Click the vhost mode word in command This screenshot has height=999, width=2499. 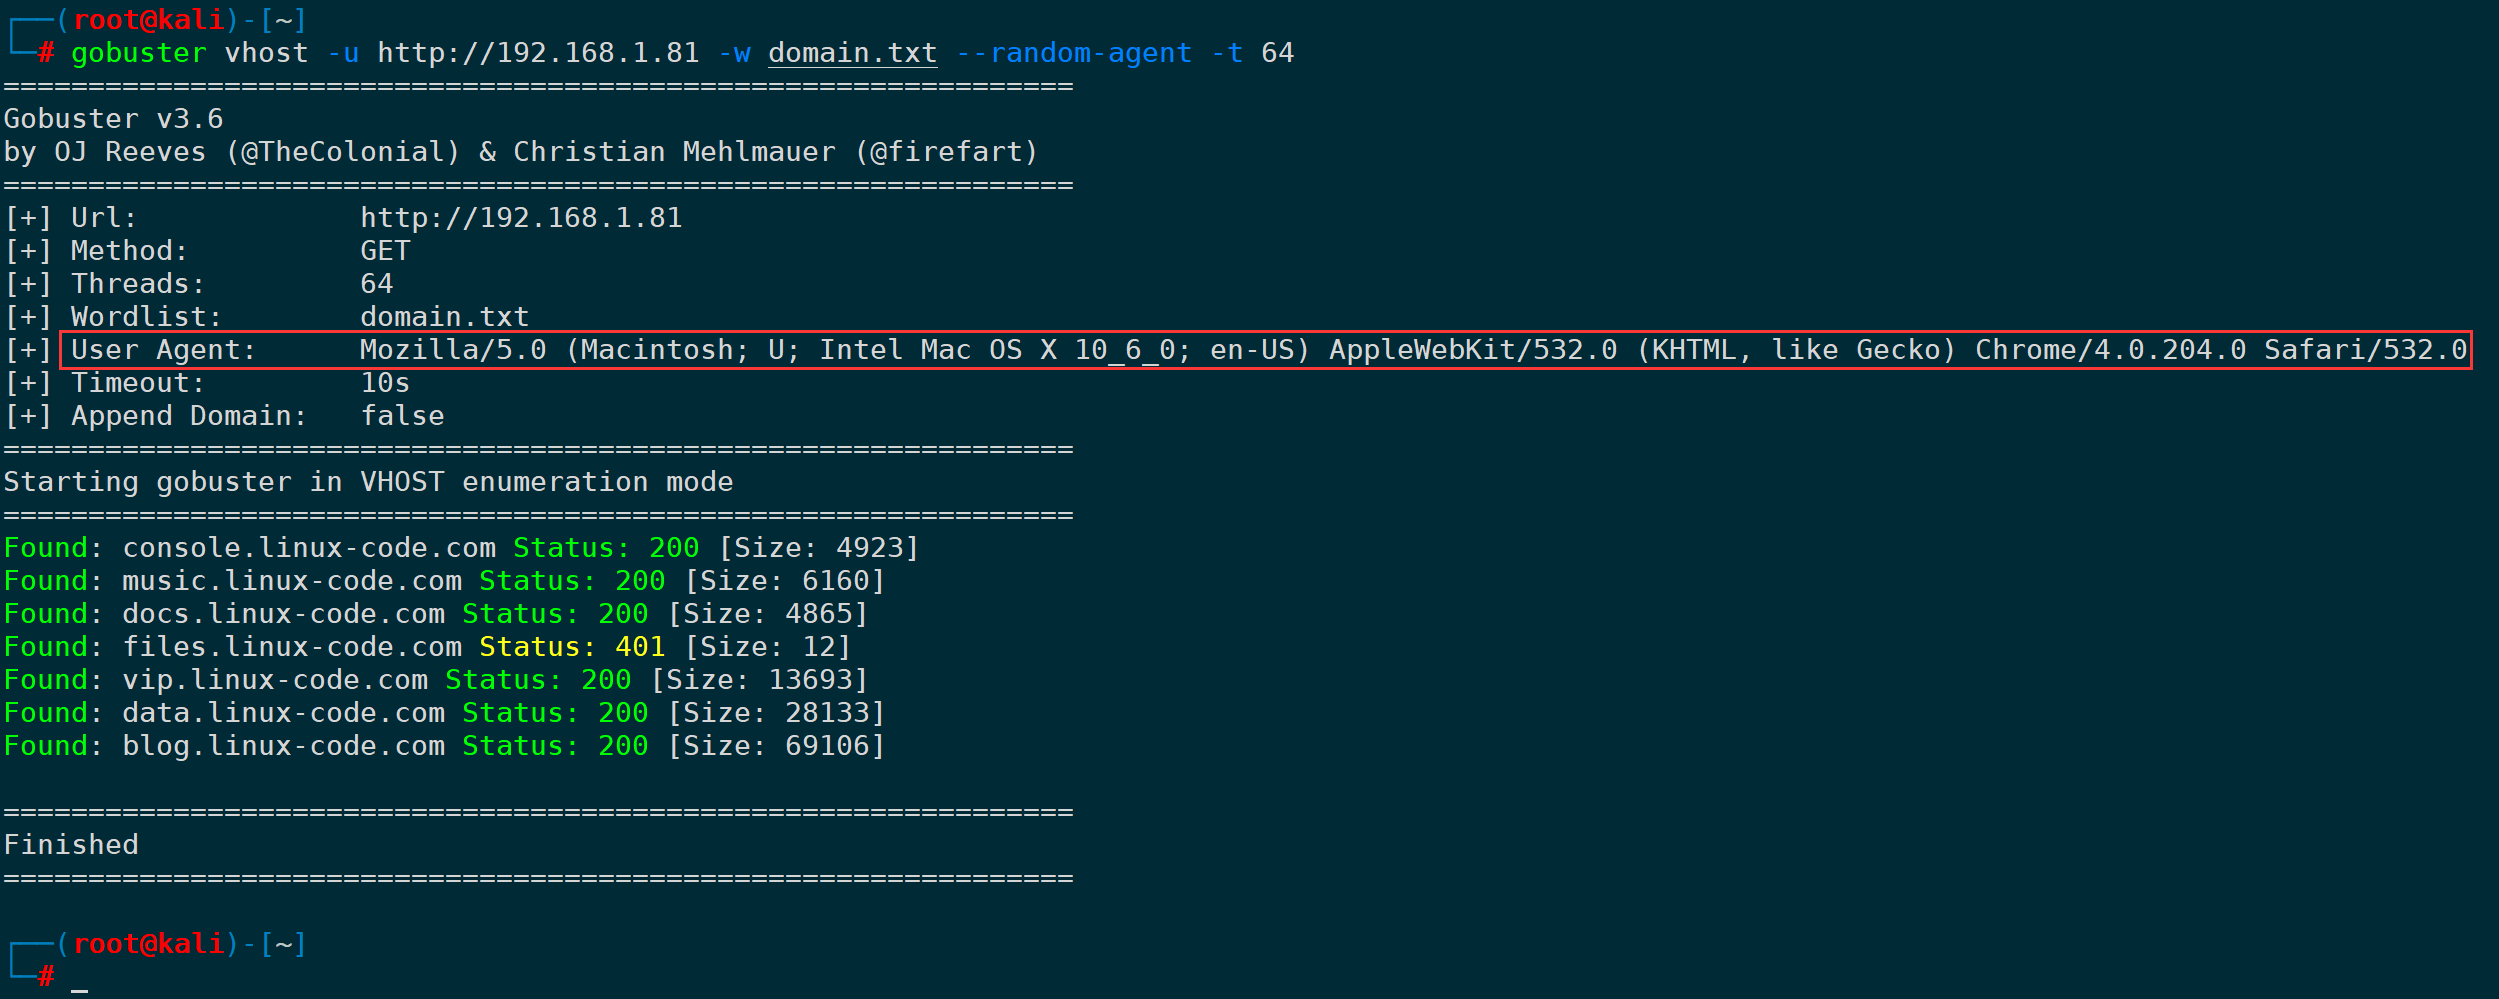267,53
